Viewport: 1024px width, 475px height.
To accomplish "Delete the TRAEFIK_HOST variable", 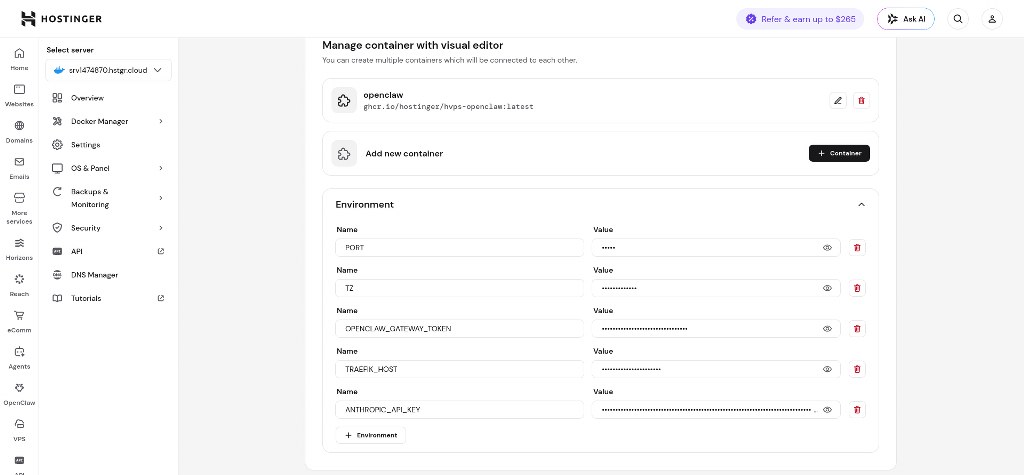I will [x=857, y=369].
